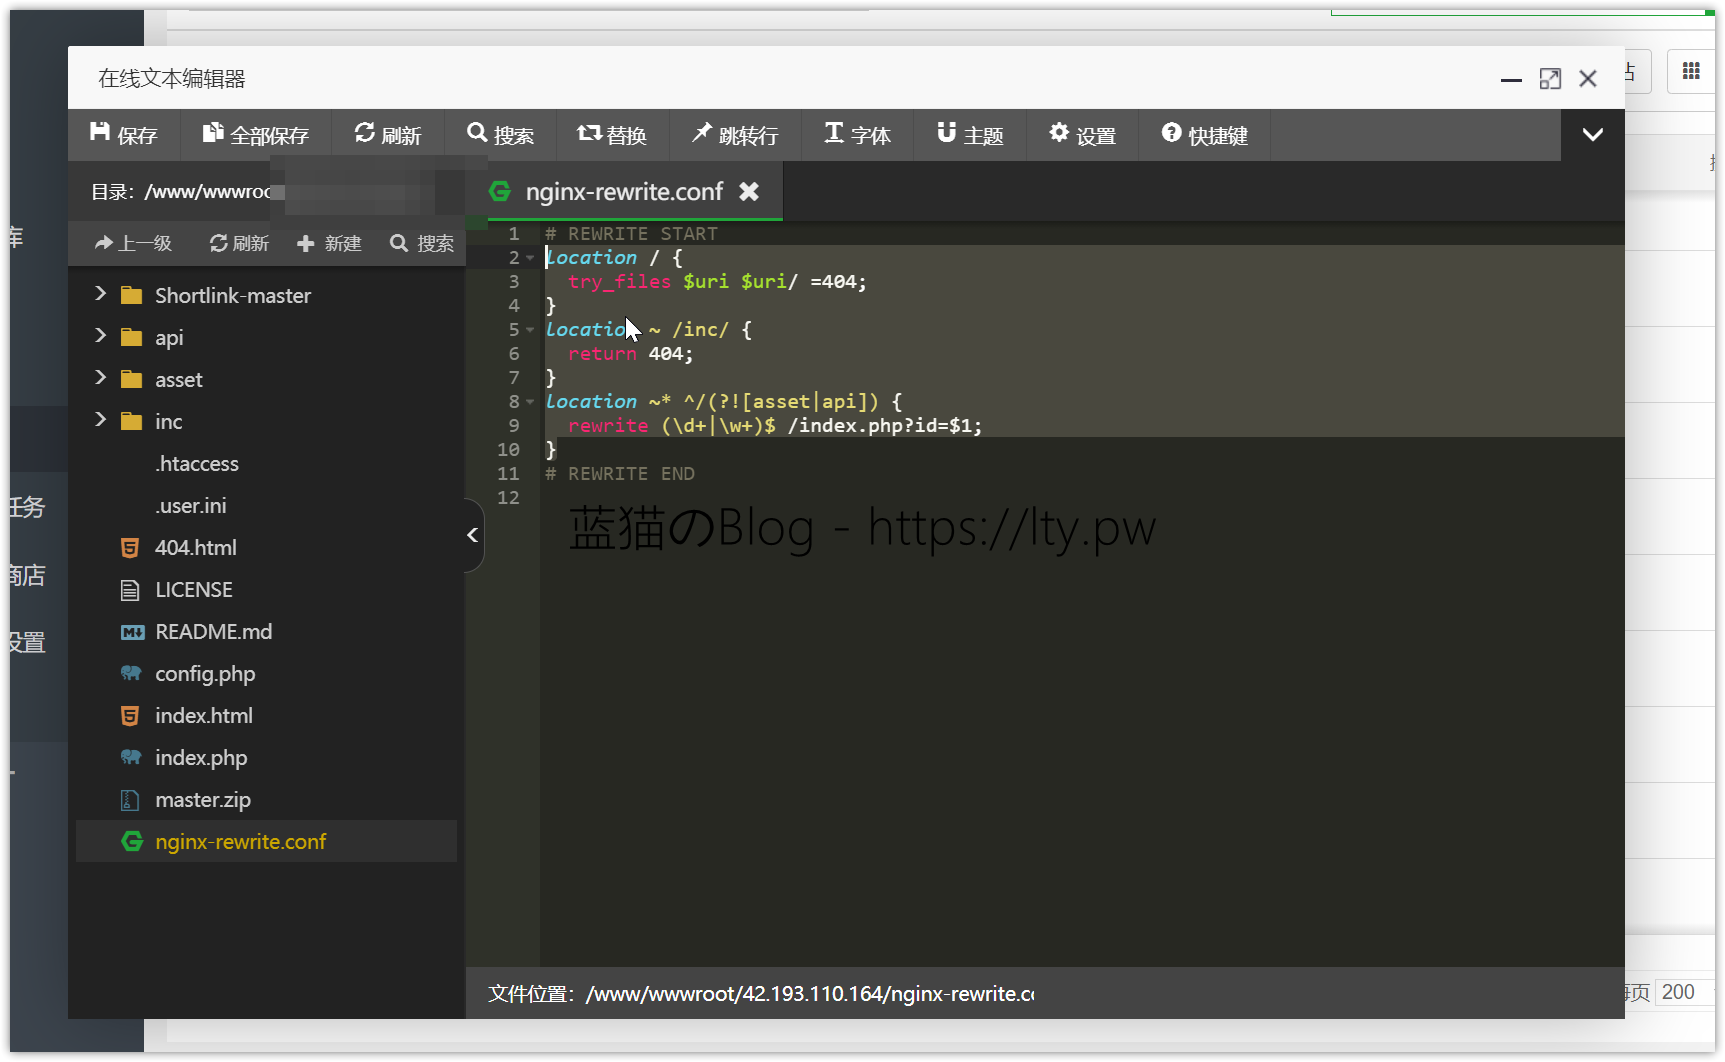
Task: Open the Settings (设置) gear
Action: click(1059, 133)
